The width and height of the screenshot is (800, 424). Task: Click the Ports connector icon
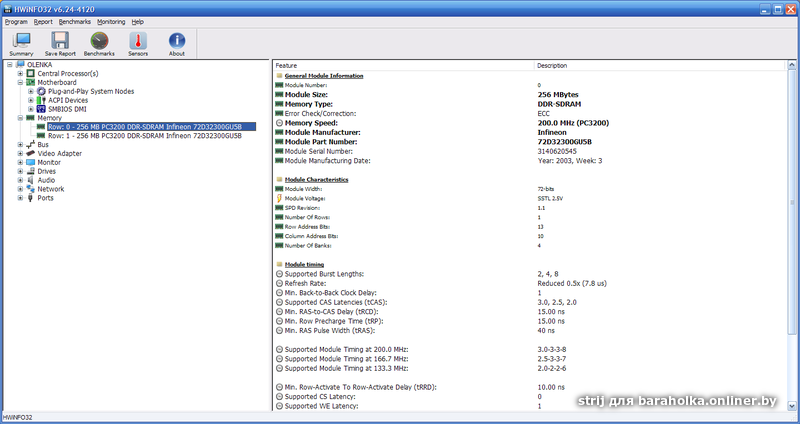[31, 198]
